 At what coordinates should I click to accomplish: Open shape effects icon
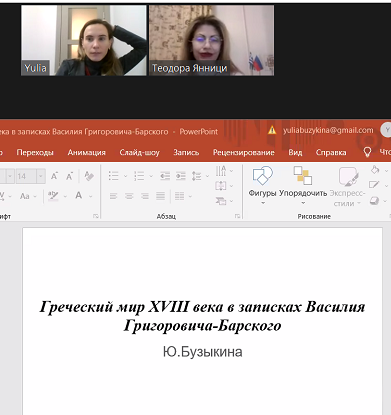coord(375,201)
